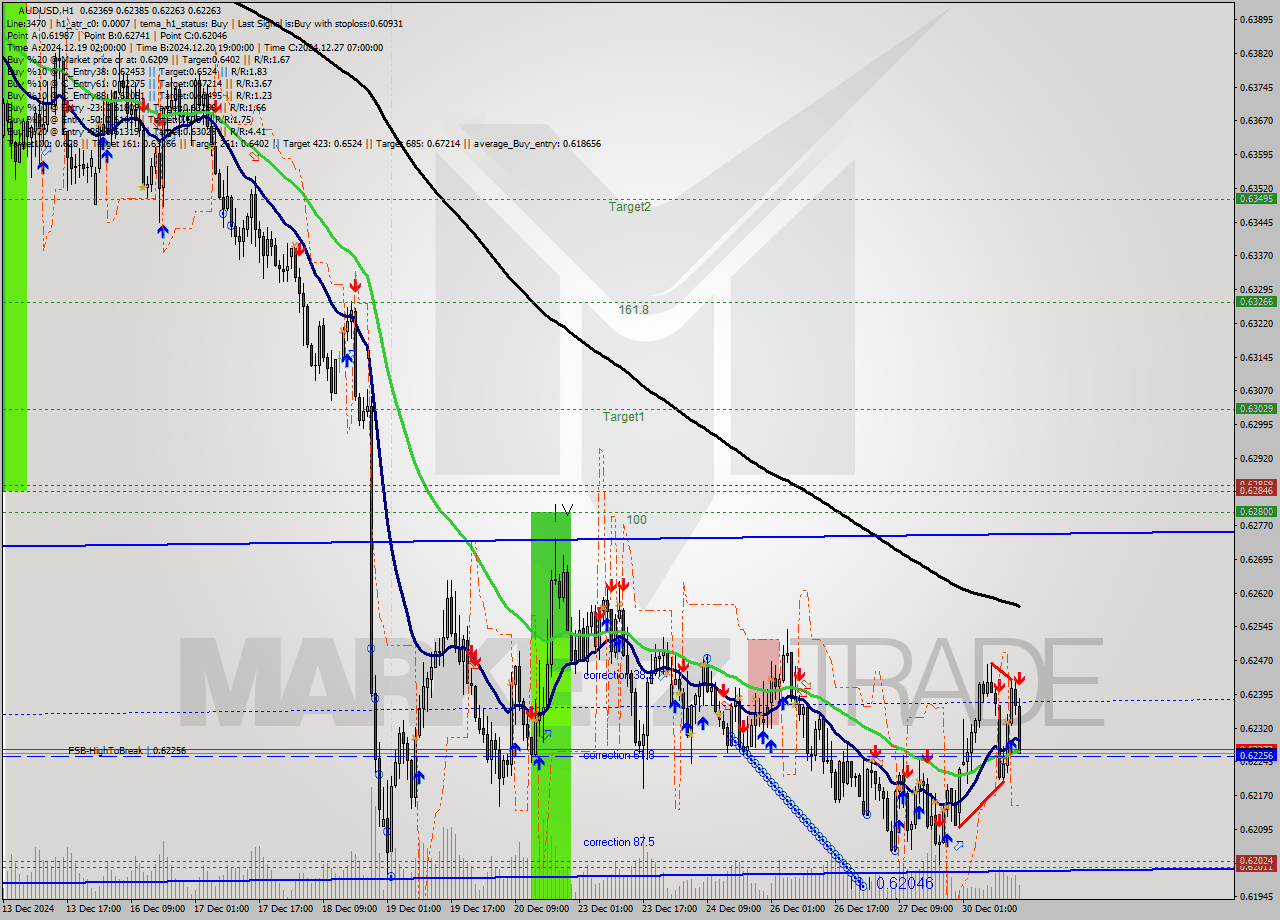Viewport: 1280px width, 920px height.
Task: Click the 0.61945 price axis value
Action: pyautogui.click(x=1257, y=897)
